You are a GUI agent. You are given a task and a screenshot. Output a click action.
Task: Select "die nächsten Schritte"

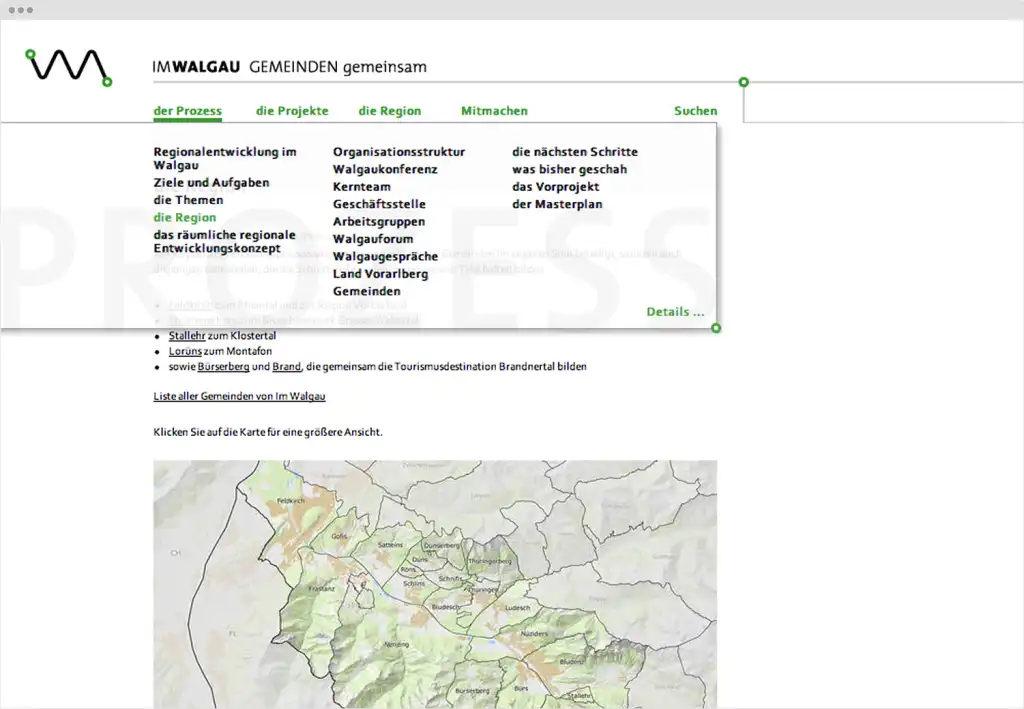(575, 151)
